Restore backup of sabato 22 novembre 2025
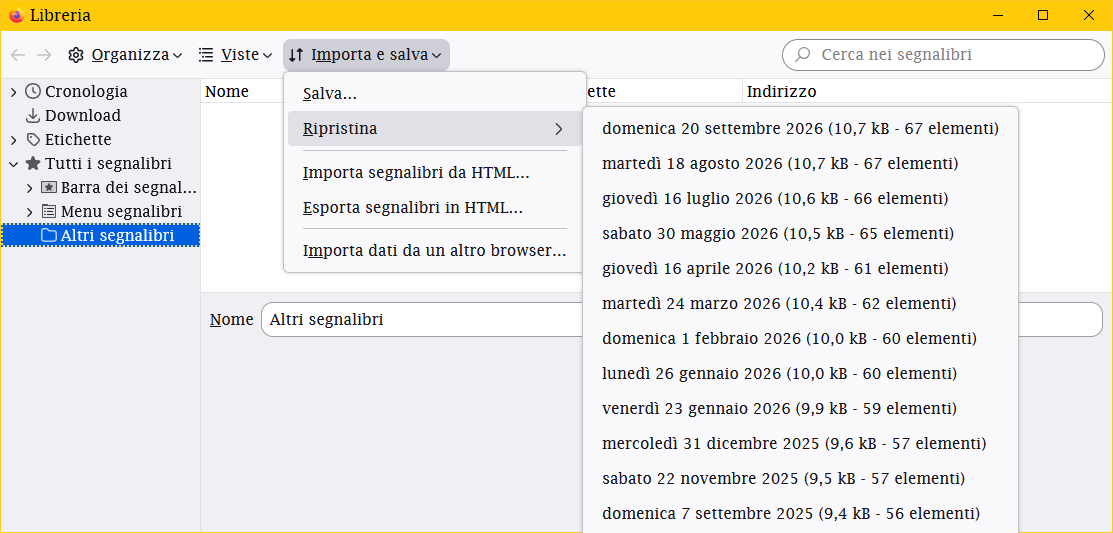 (x=800, y=478)
